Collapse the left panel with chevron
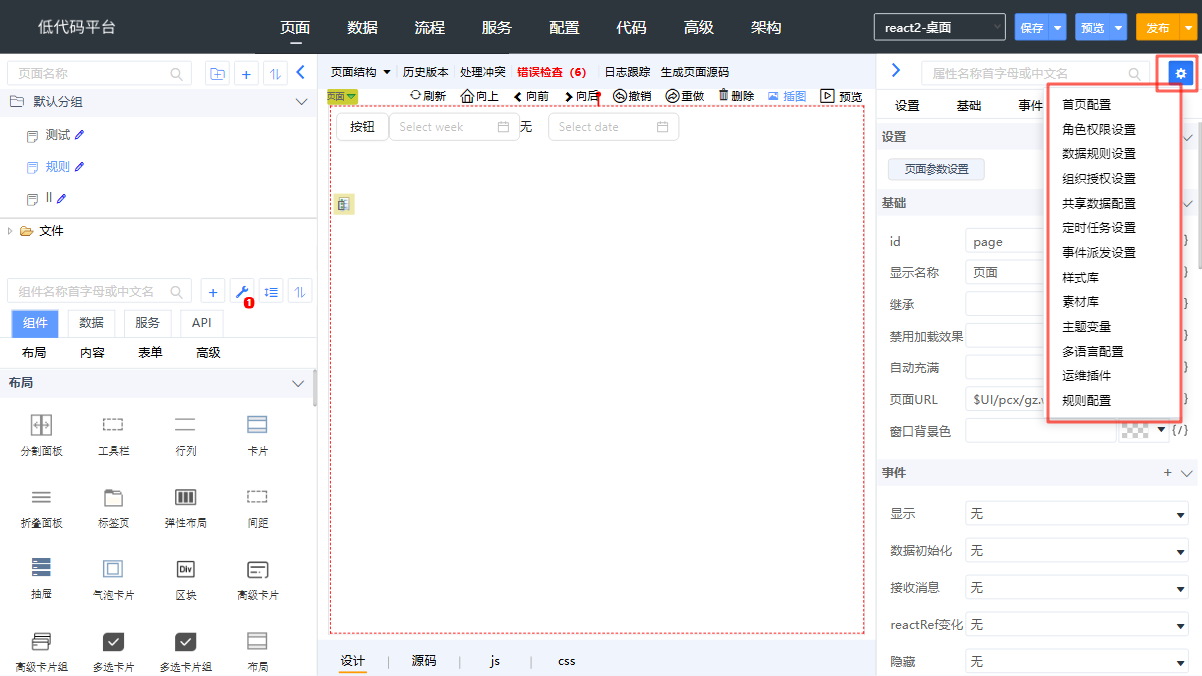The image size is (1202, 676). point(300,72)
